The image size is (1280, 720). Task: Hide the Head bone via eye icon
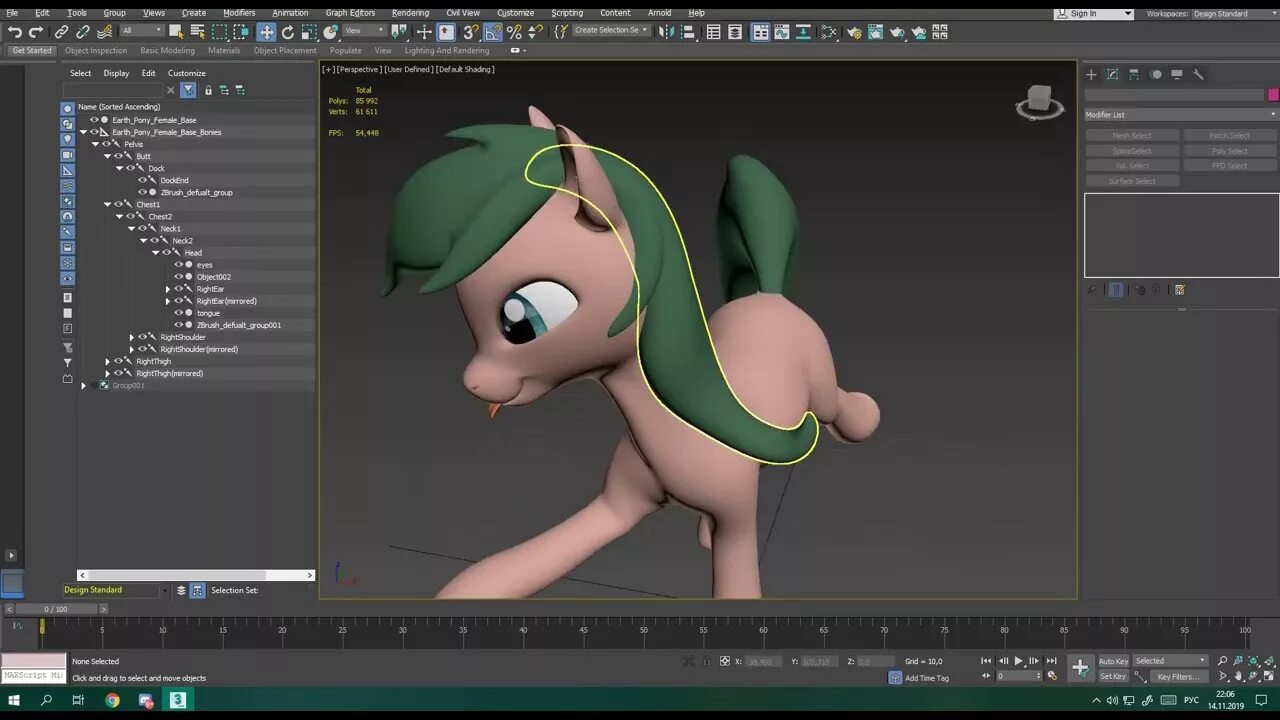[x=166, y=253]
